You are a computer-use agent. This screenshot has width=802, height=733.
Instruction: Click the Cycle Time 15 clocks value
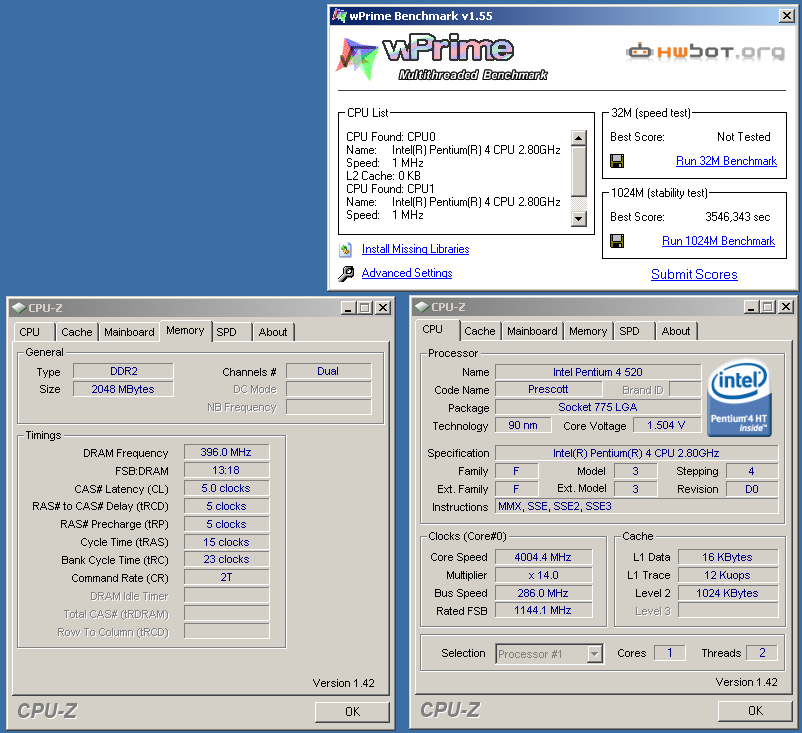(x=226, y=542)
